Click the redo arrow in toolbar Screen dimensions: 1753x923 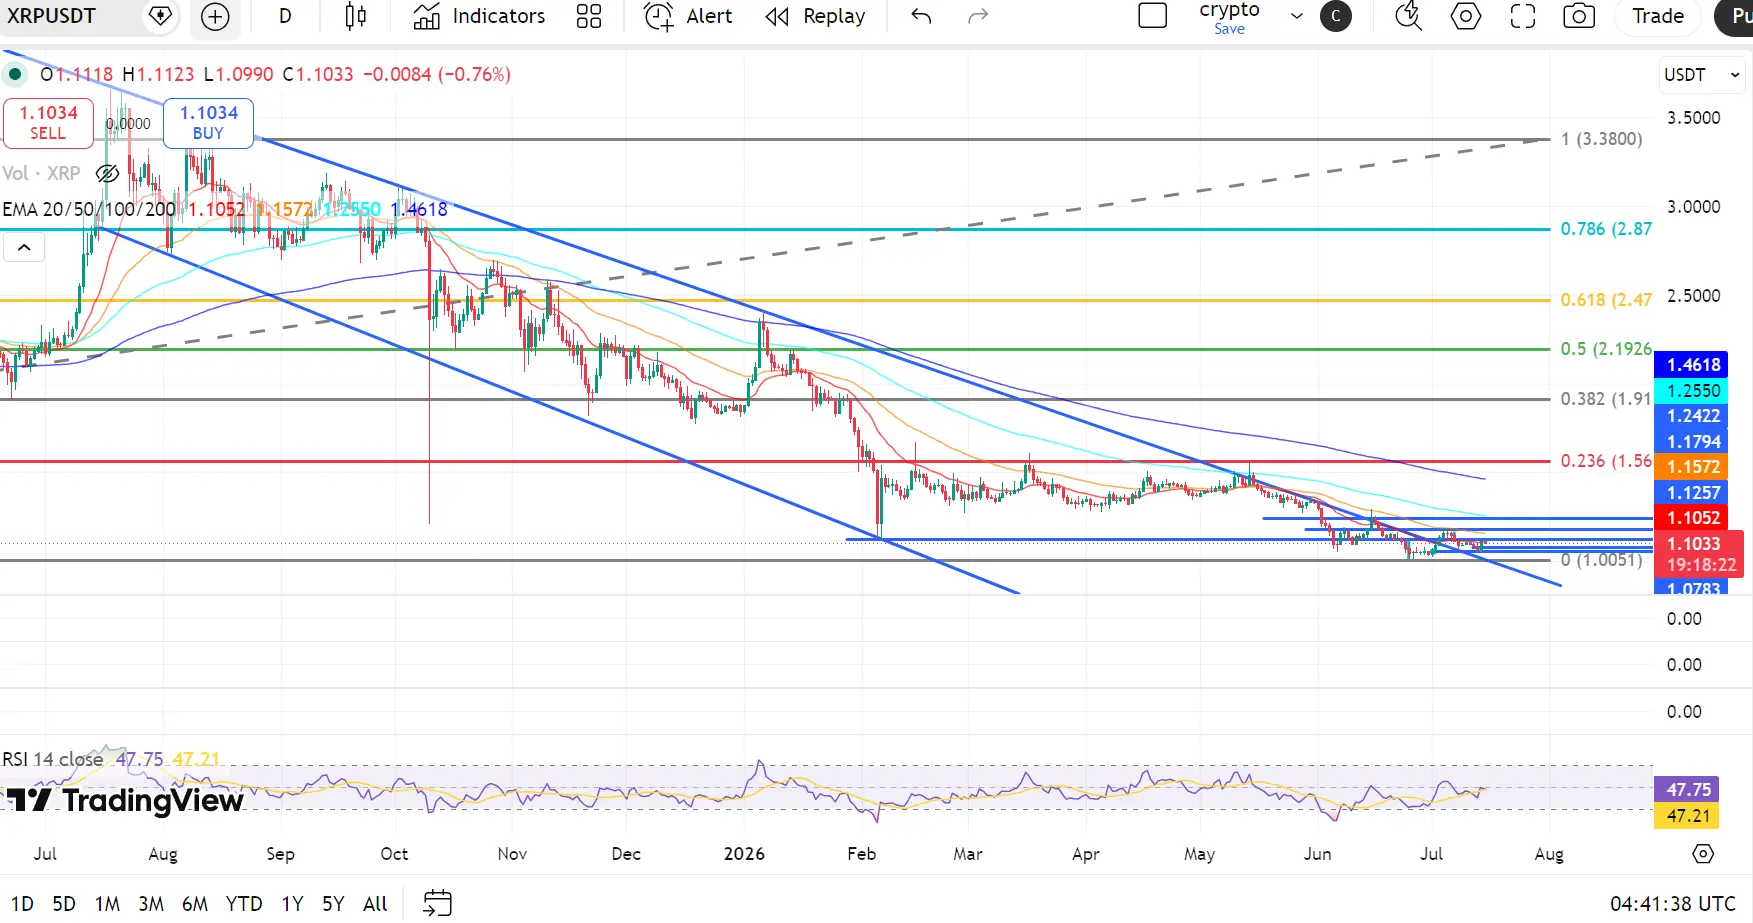coord(978,16)
